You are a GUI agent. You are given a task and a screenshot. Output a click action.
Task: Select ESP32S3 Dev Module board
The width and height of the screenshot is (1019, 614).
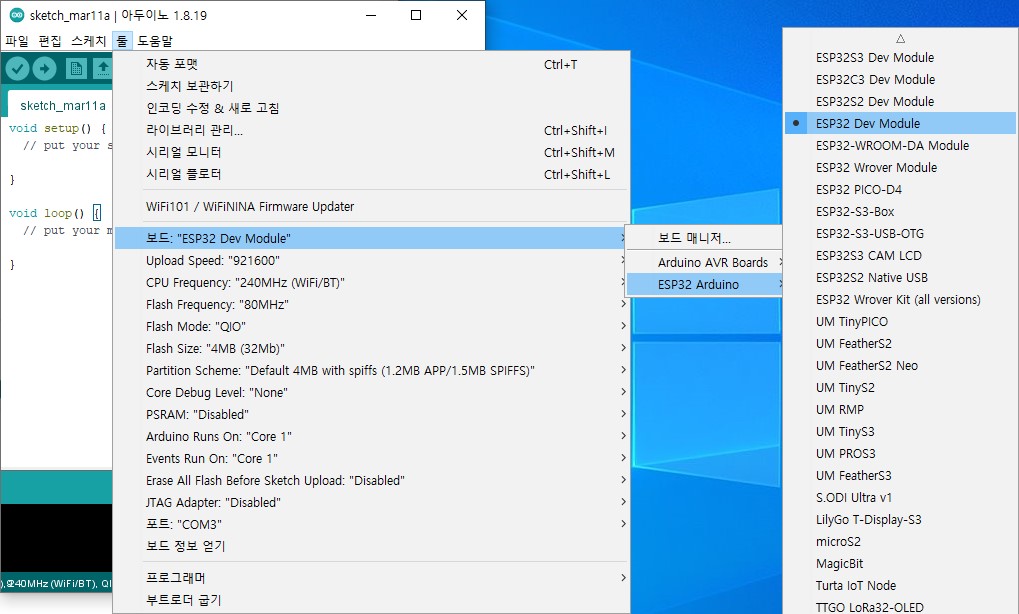click(x=900, y=58)
